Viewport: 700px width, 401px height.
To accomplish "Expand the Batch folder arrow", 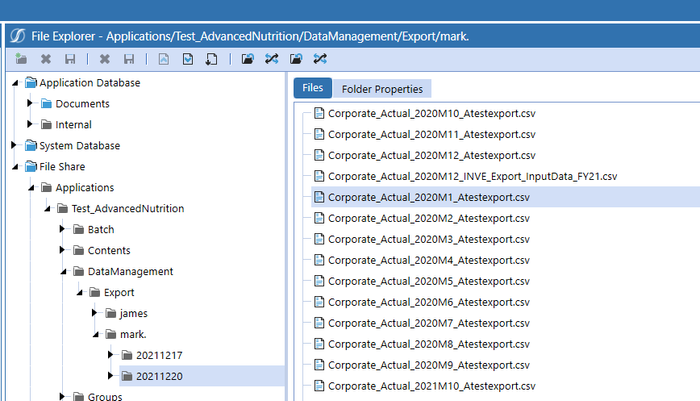I will point(63,230).
